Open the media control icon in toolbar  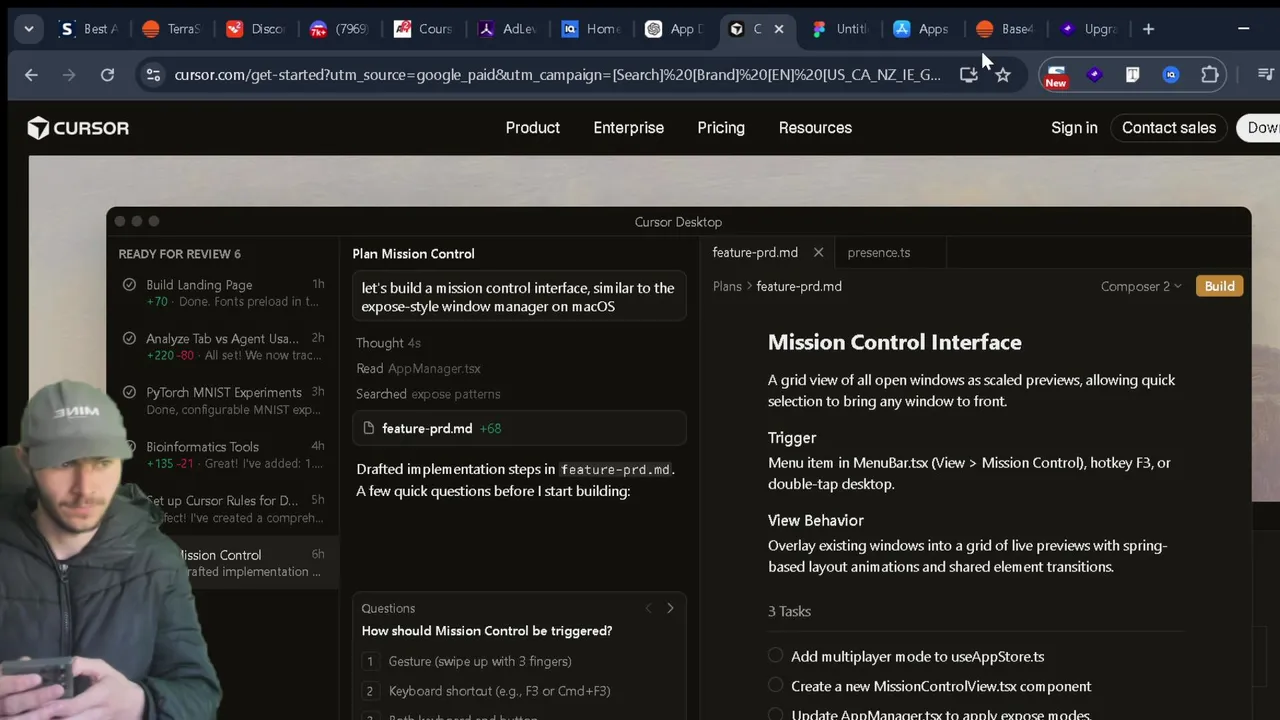click(1265, 75)
